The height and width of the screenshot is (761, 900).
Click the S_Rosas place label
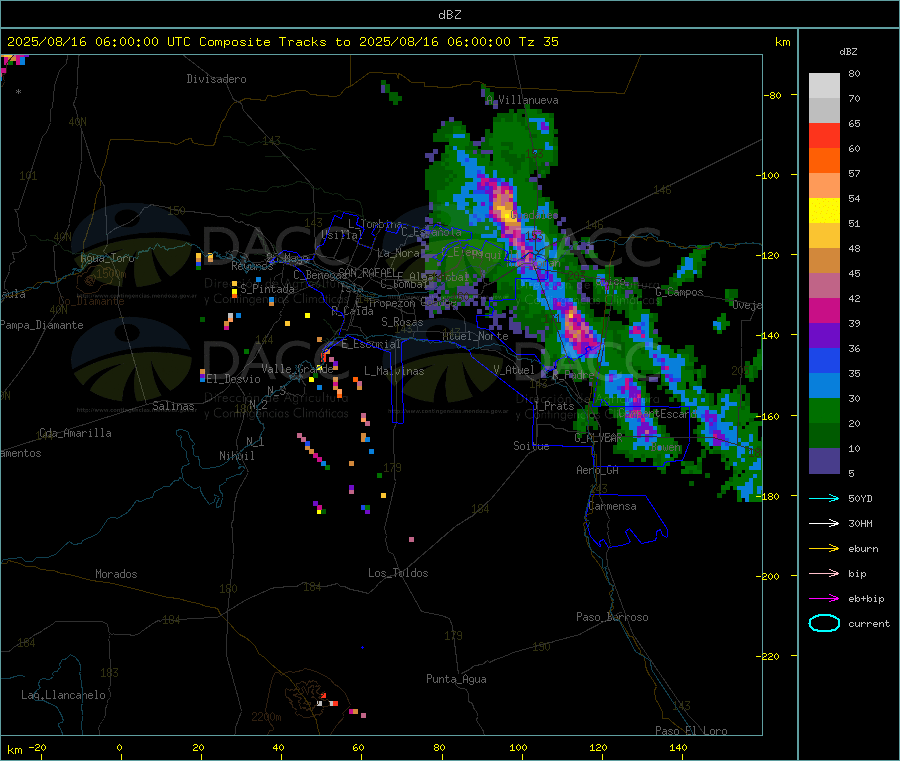[402, 322]
